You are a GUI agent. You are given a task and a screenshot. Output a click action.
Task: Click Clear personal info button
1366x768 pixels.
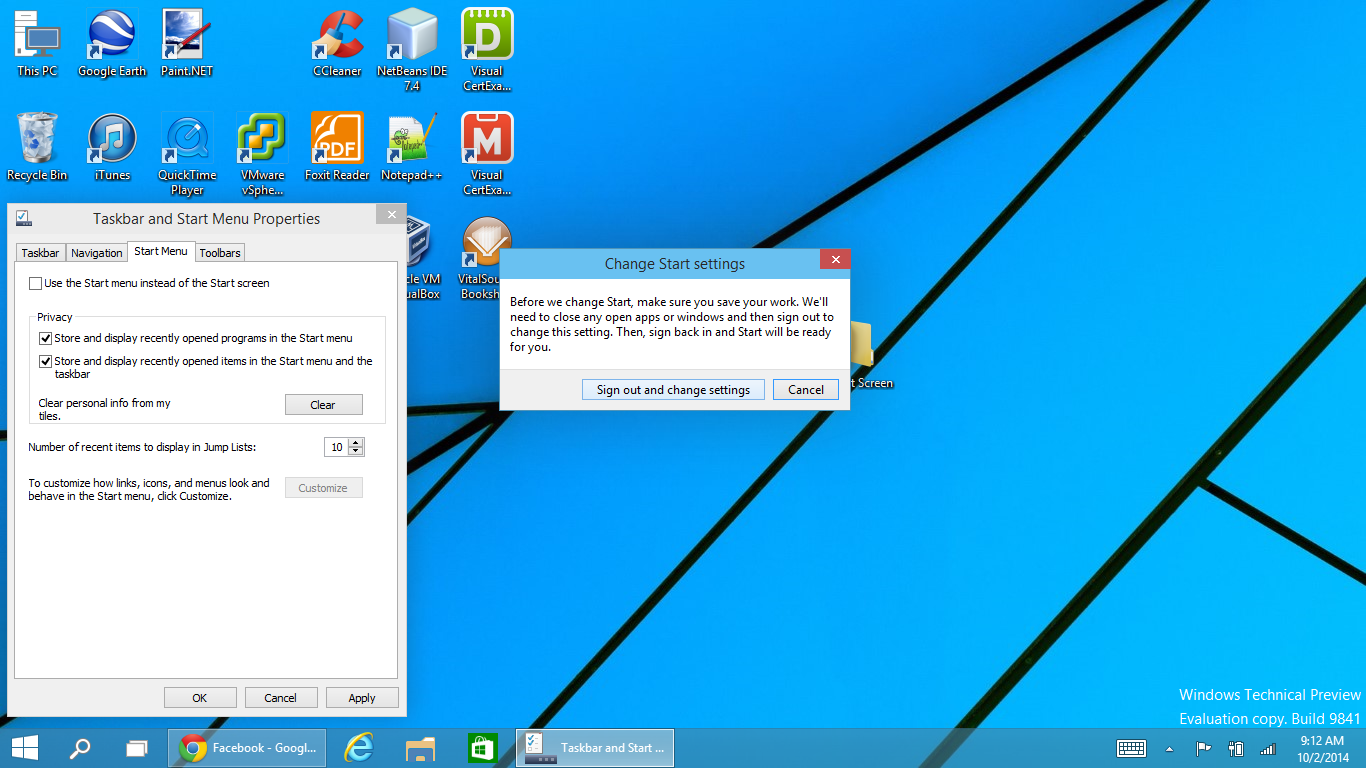click(323, 405)
